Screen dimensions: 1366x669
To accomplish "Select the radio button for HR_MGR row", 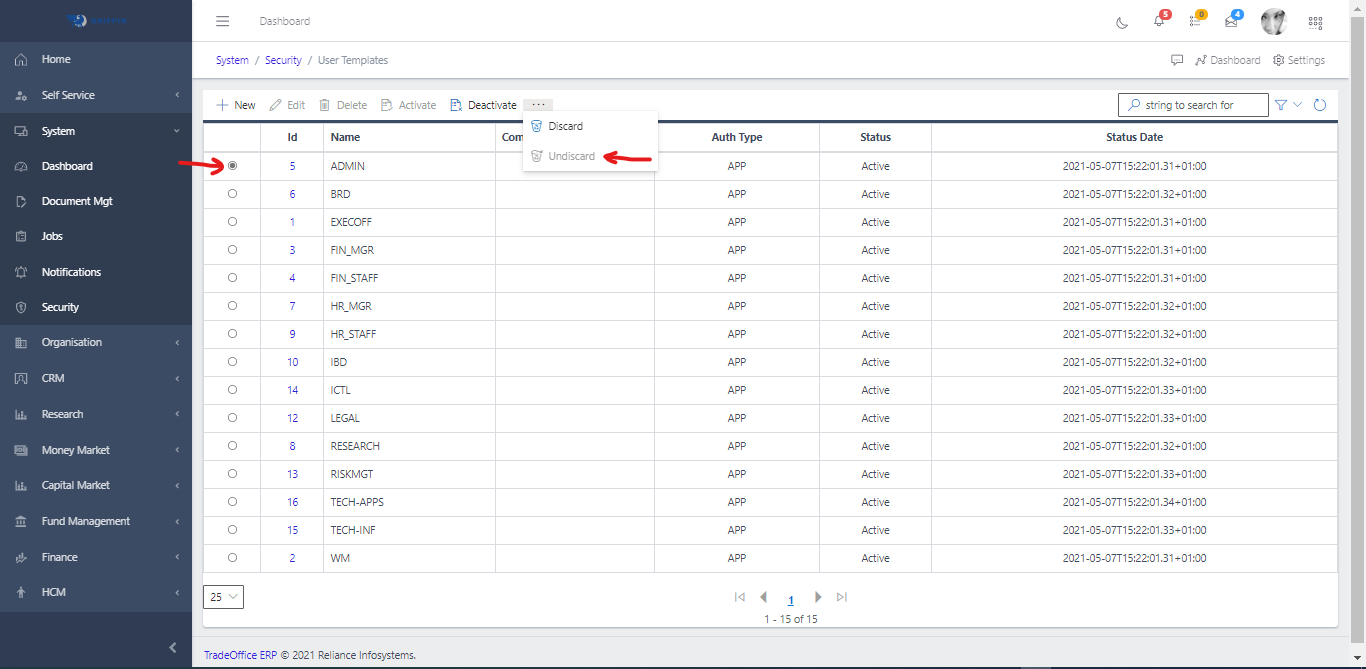I will 232,306.
